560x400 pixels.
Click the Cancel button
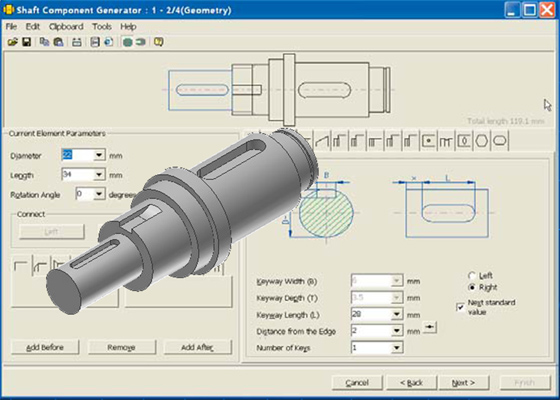[x=357, y=383]
